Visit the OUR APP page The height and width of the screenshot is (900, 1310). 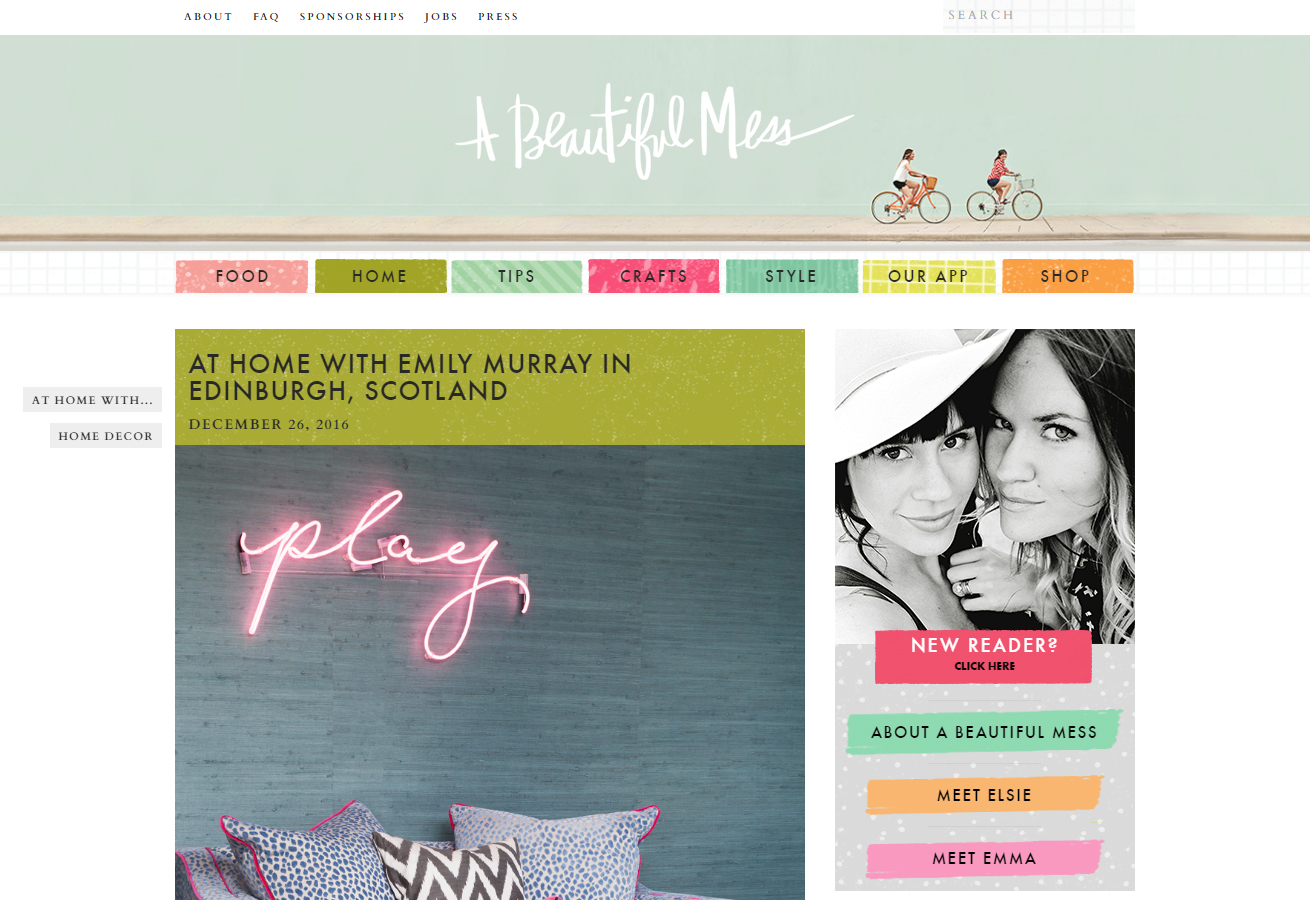(x=929, y=276)
